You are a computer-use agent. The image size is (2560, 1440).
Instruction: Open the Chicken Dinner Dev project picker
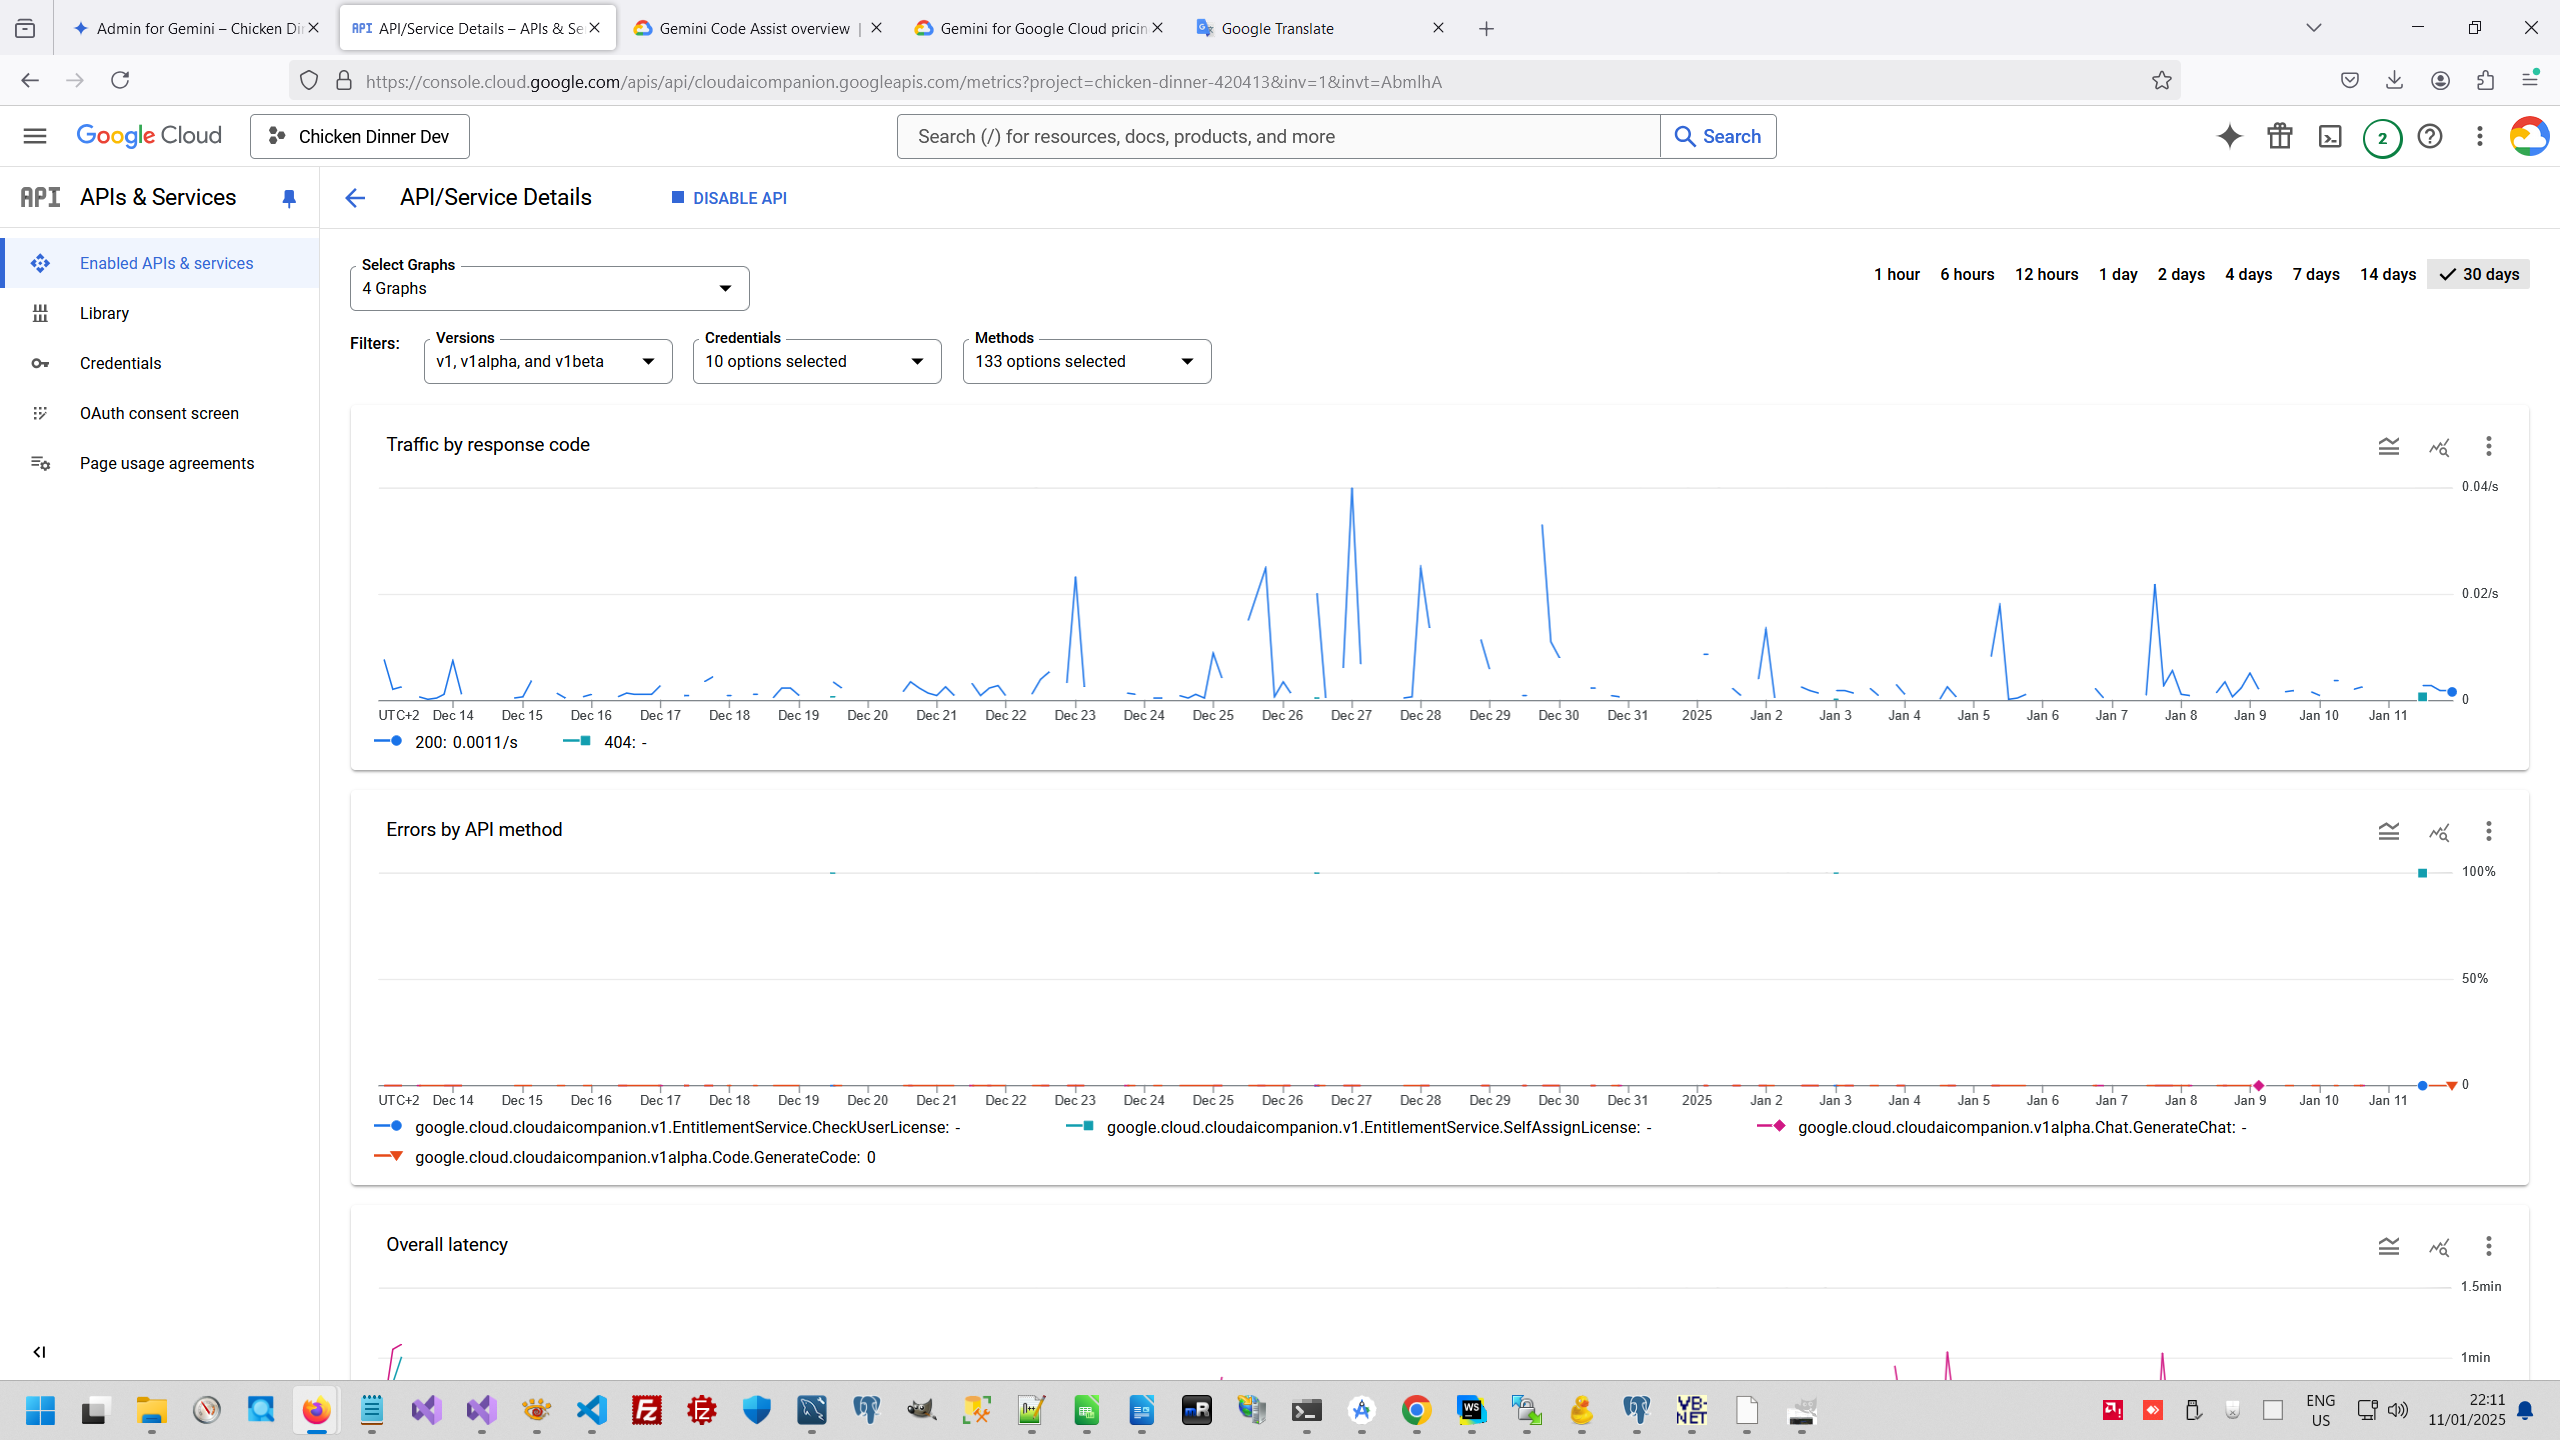pyautogui.click(x=360, y=137)
